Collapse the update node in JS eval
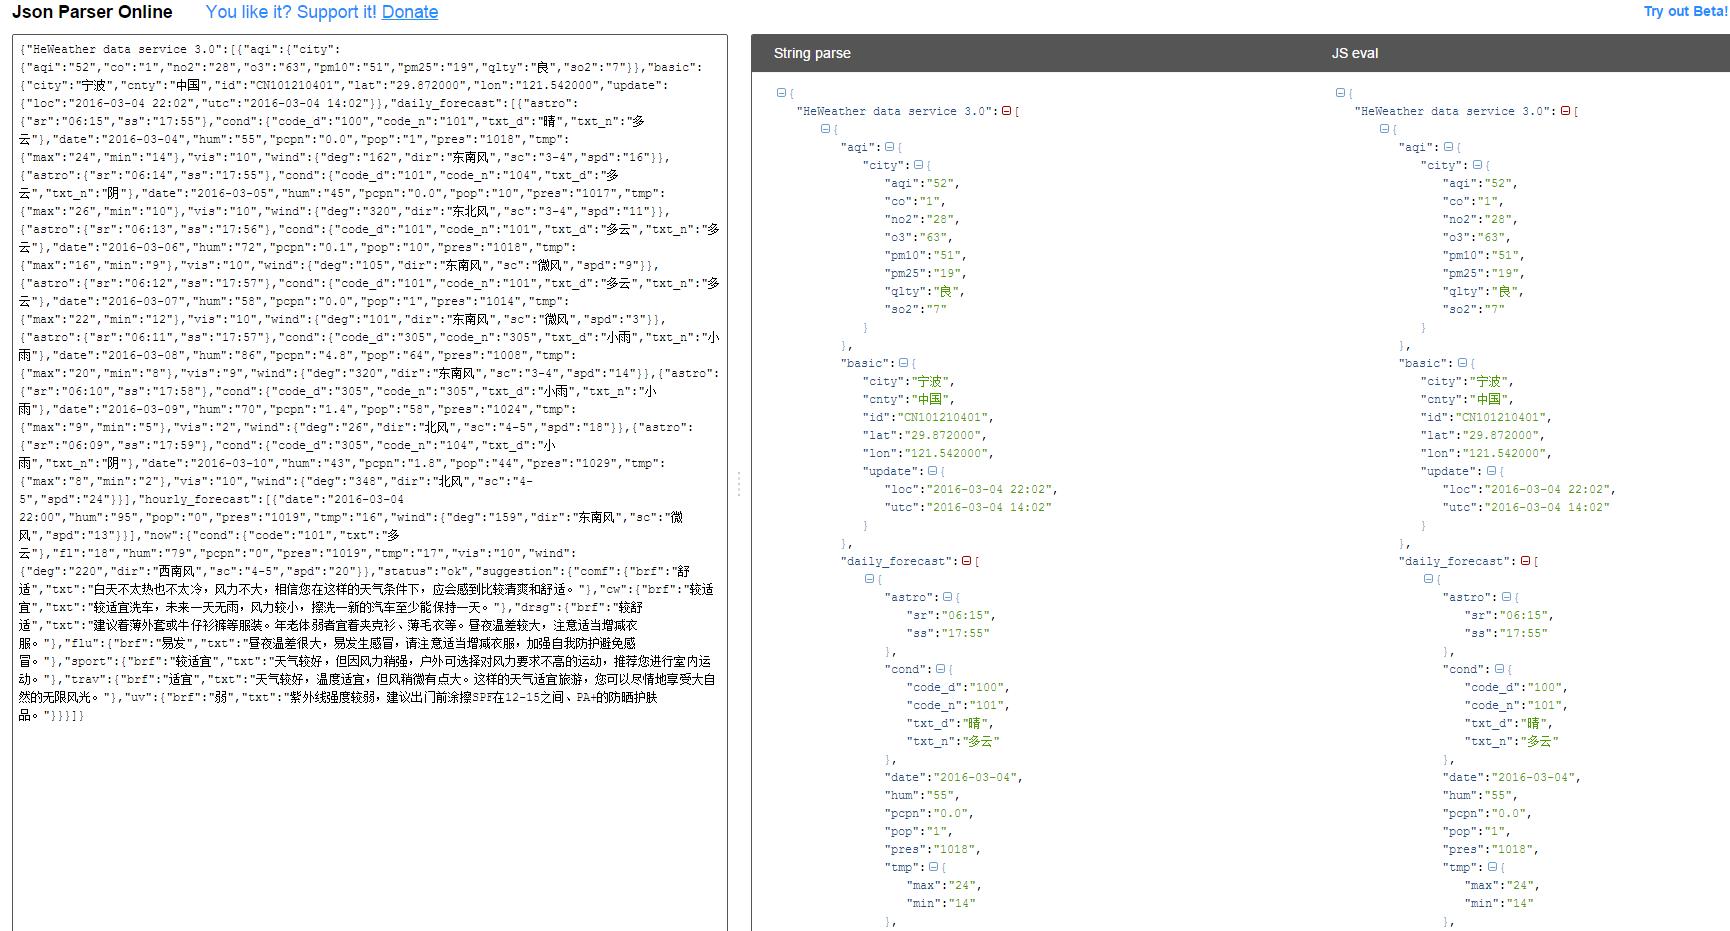 pyautogui.click(x=1490, y=471)
